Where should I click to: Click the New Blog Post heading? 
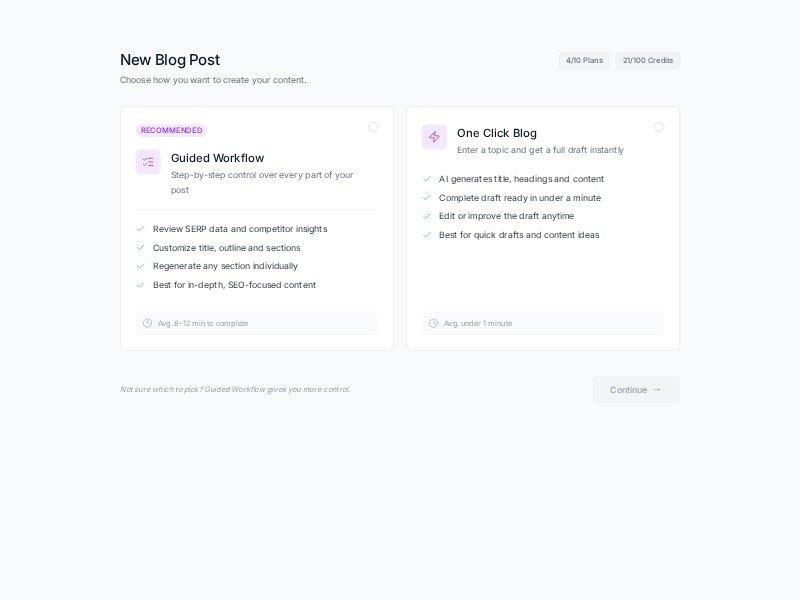(169, 60)
